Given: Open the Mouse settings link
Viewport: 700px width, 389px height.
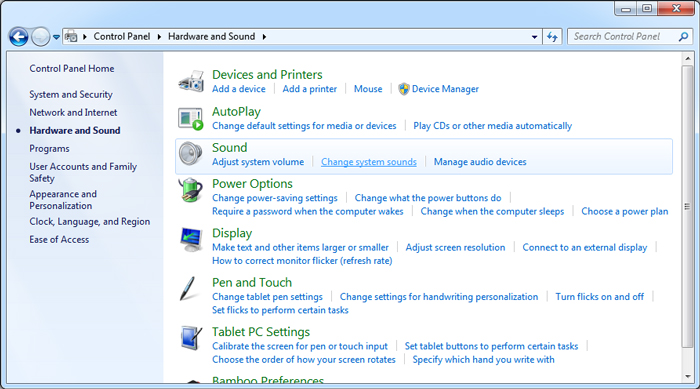Looking at the screenshot, I should [x=368, y=89].
